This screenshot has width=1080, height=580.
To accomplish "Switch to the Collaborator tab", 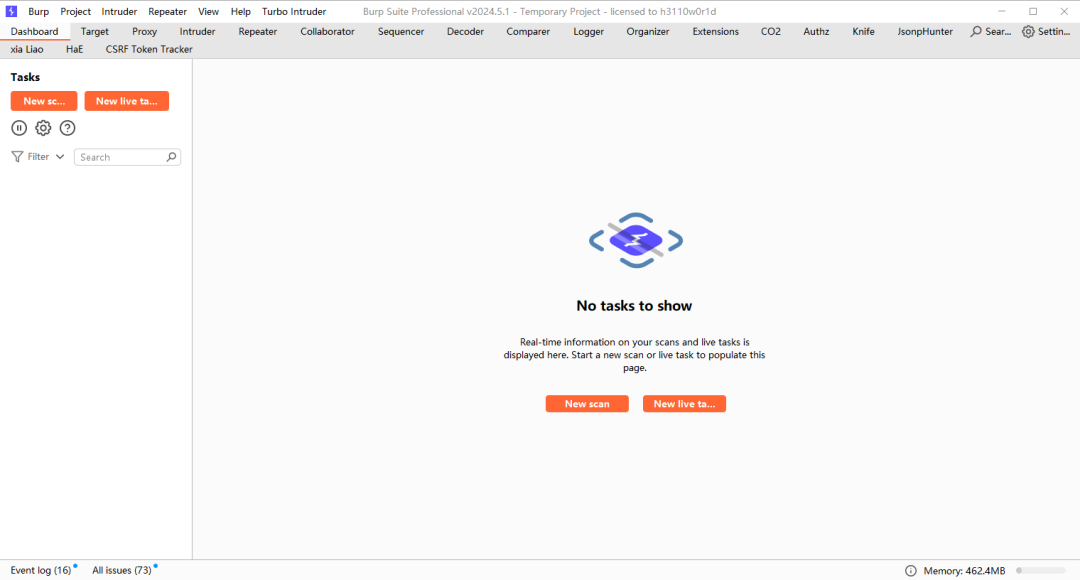I will (x=327, y=32).
